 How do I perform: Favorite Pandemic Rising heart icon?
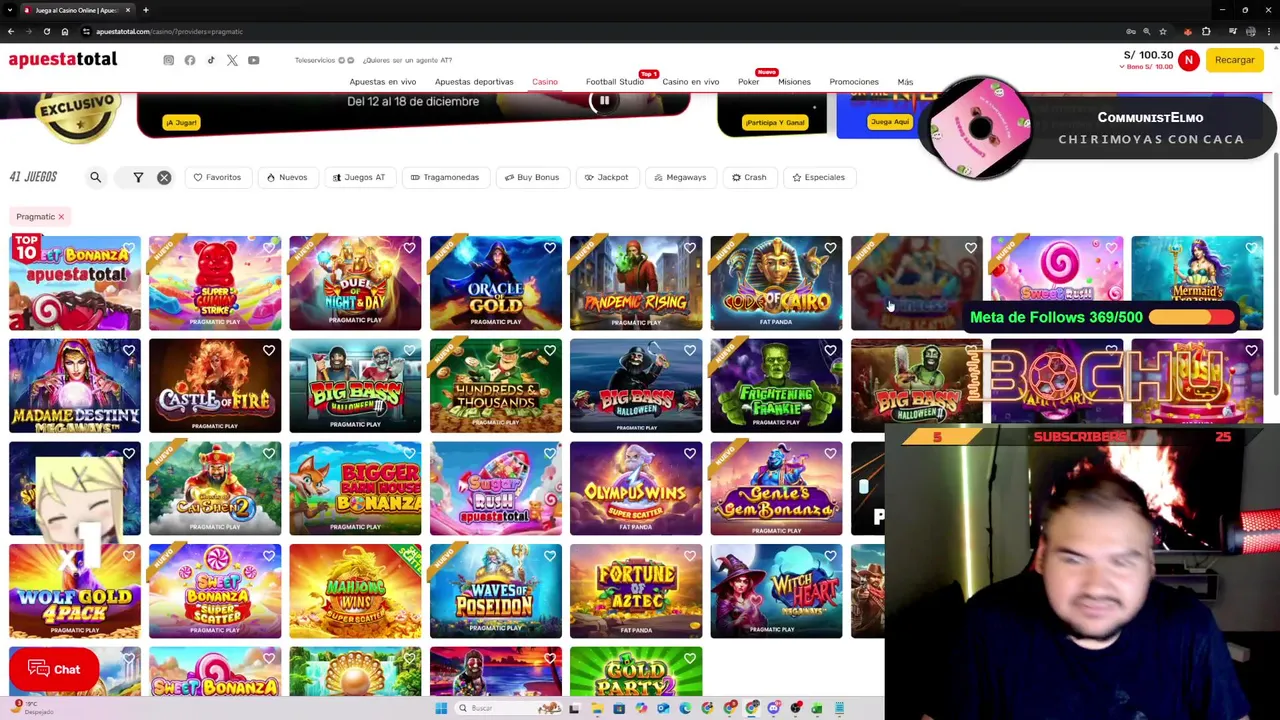tap(690, 248)
